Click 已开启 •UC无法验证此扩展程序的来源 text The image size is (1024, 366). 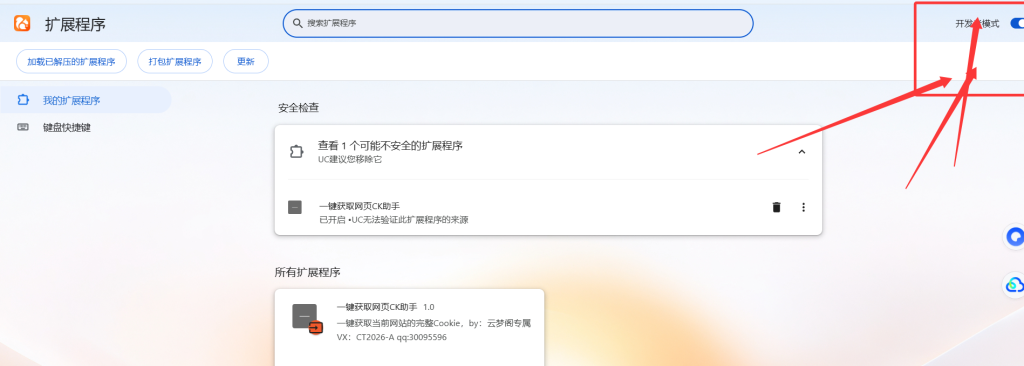[x=394, y=220]
